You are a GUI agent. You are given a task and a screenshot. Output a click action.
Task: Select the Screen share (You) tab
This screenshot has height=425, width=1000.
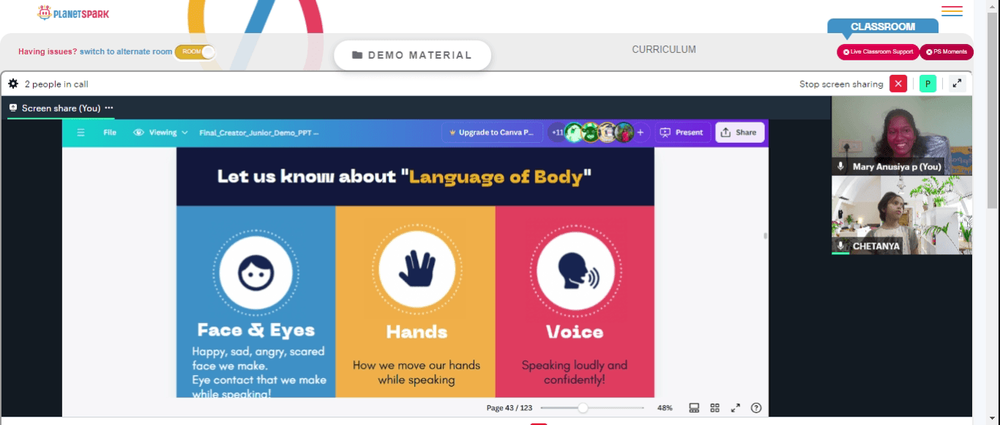click(x=61, y=108)
